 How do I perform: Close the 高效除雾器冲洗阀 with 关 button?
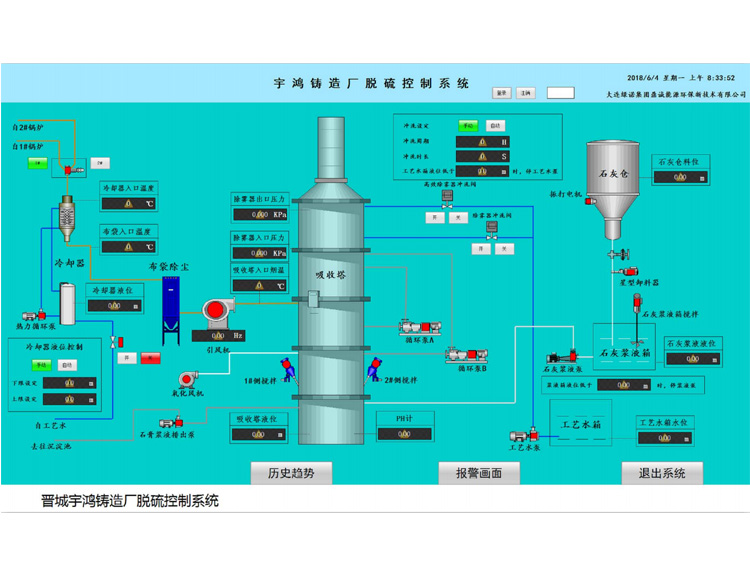(458, 218)
